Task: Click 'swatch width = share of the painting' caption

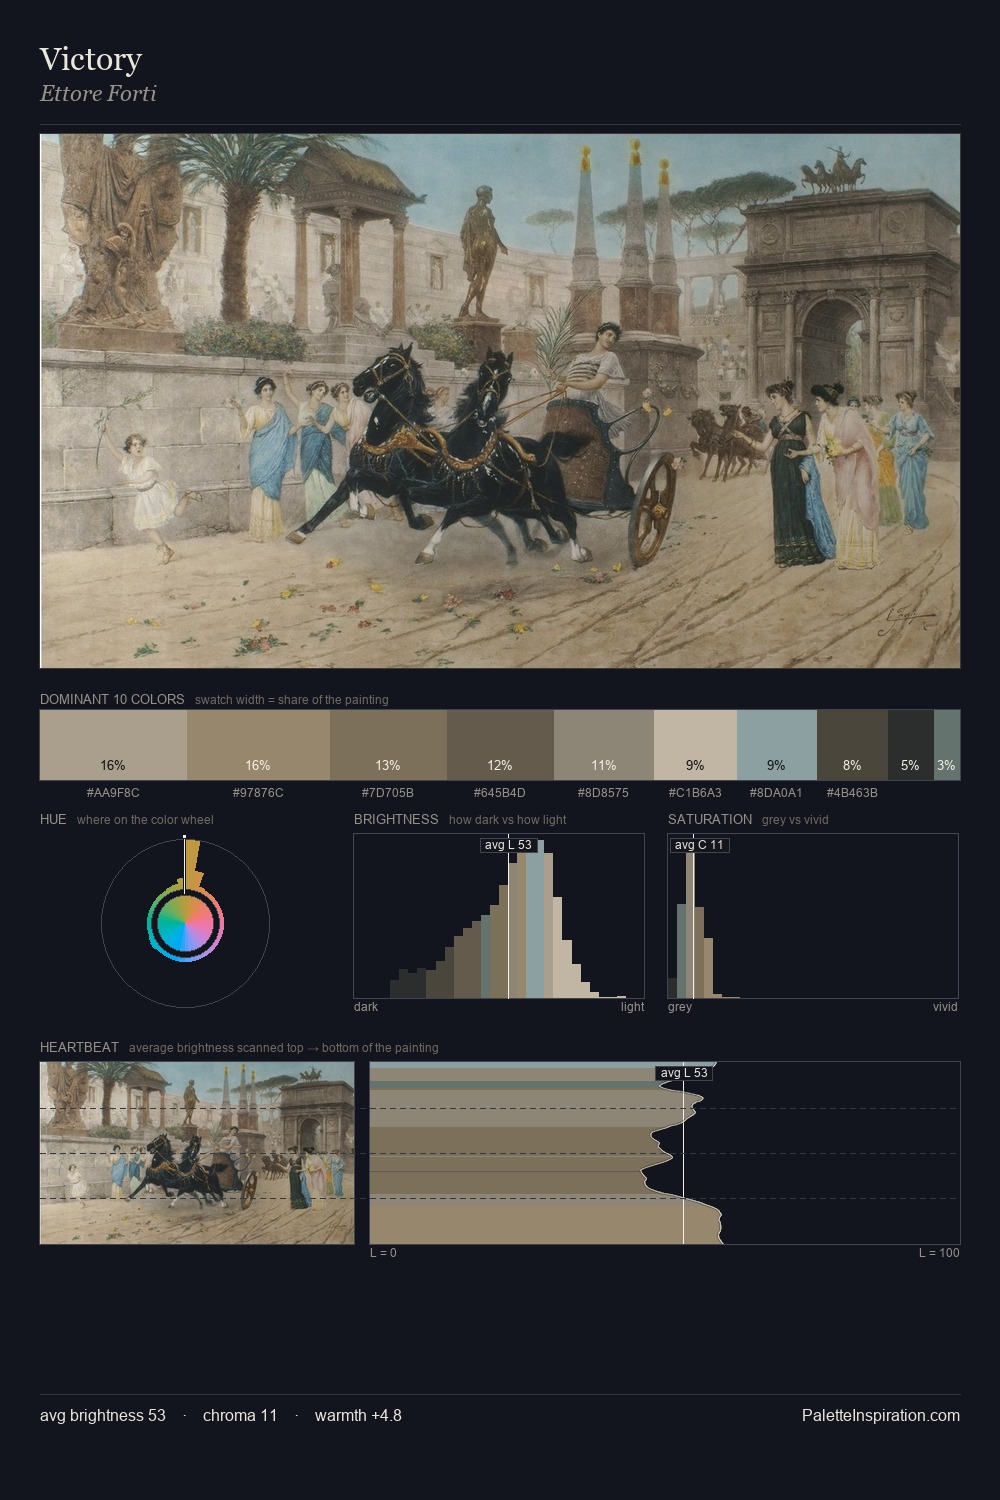Action: (292, 700)
